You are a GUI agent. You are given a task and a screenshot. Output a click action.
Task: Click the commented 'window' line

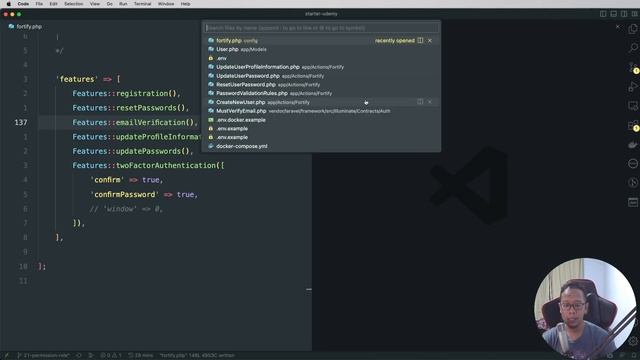127,209
